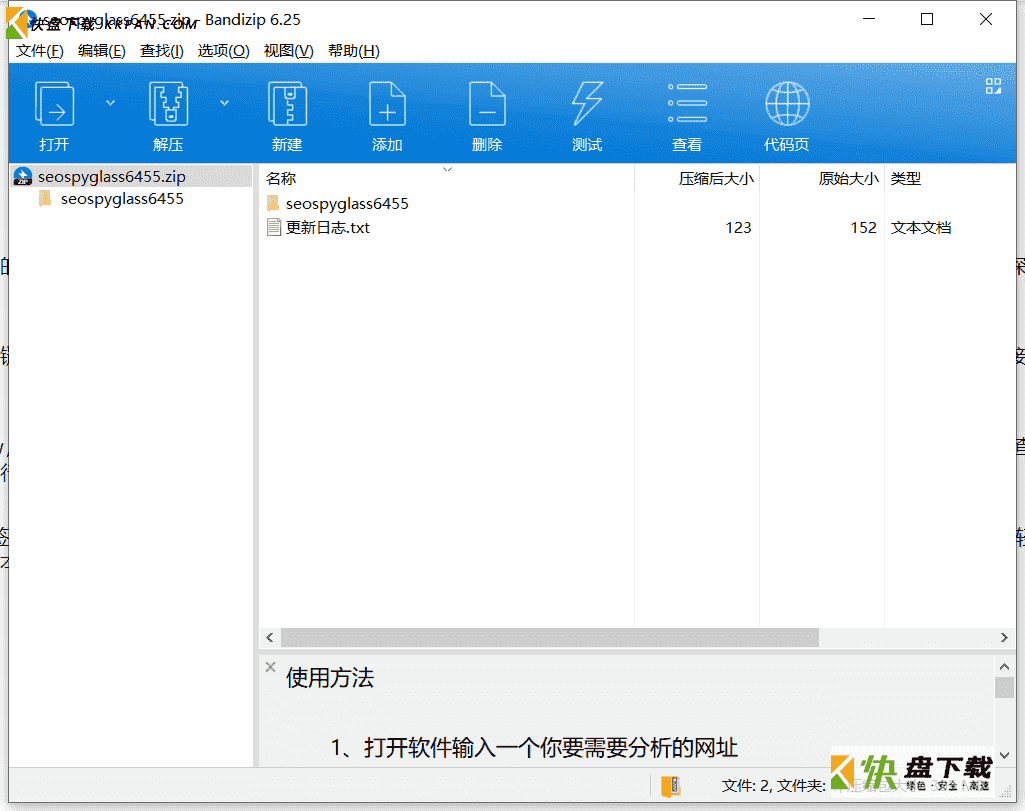Open the Code page (代码页) globe icon

click(x=787, y=103)
